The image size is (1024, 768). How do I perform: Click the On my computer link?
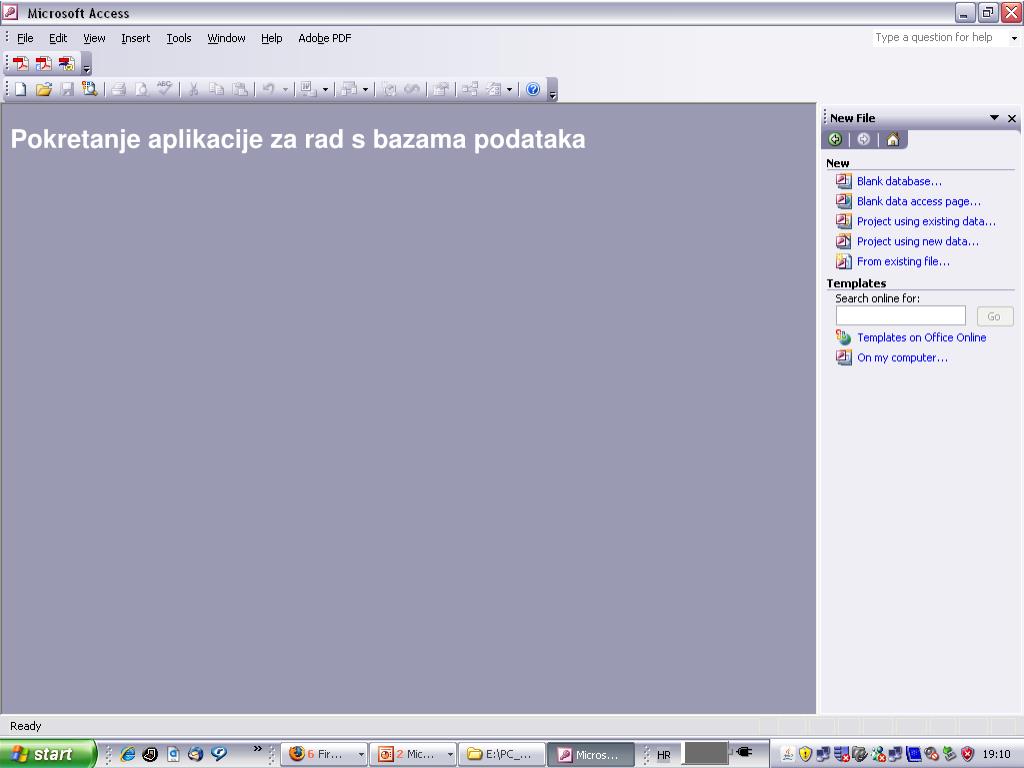(x=902, y=358)
